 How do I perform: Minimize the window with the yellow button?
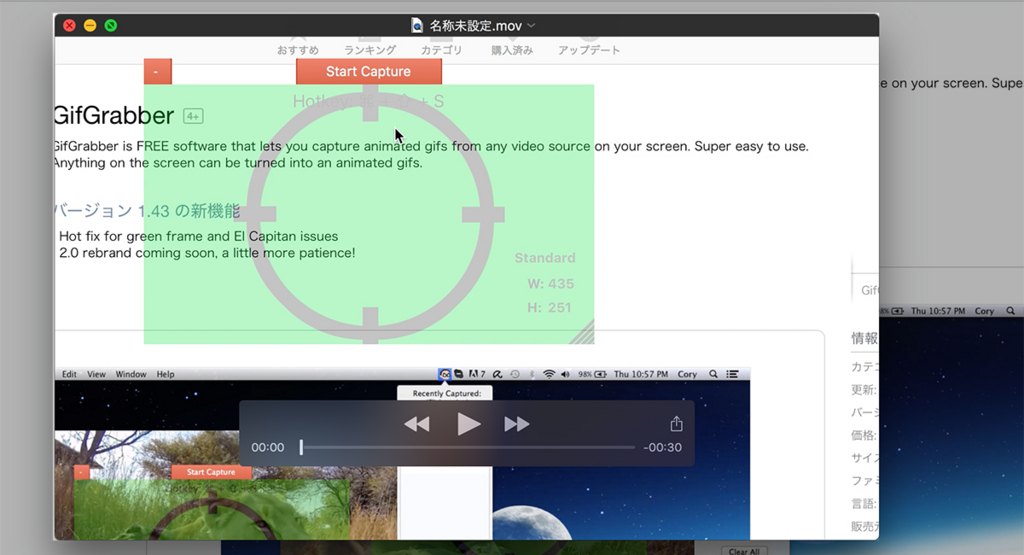pos(90,25)
